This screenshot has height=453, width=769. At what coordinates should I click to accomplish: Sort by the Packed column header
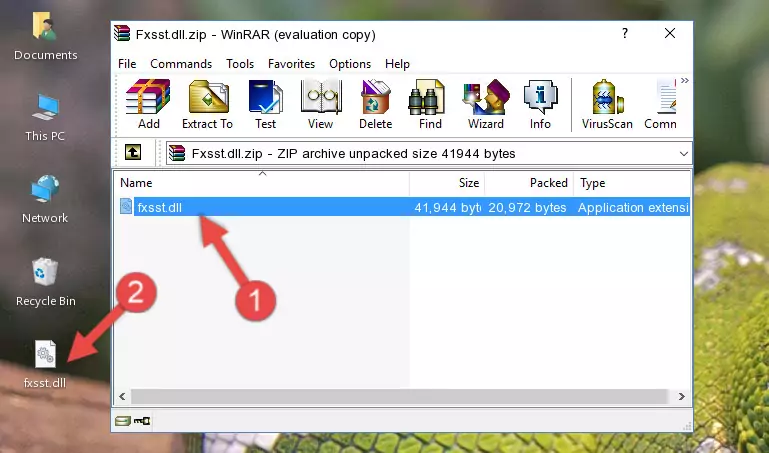point(529,183)
